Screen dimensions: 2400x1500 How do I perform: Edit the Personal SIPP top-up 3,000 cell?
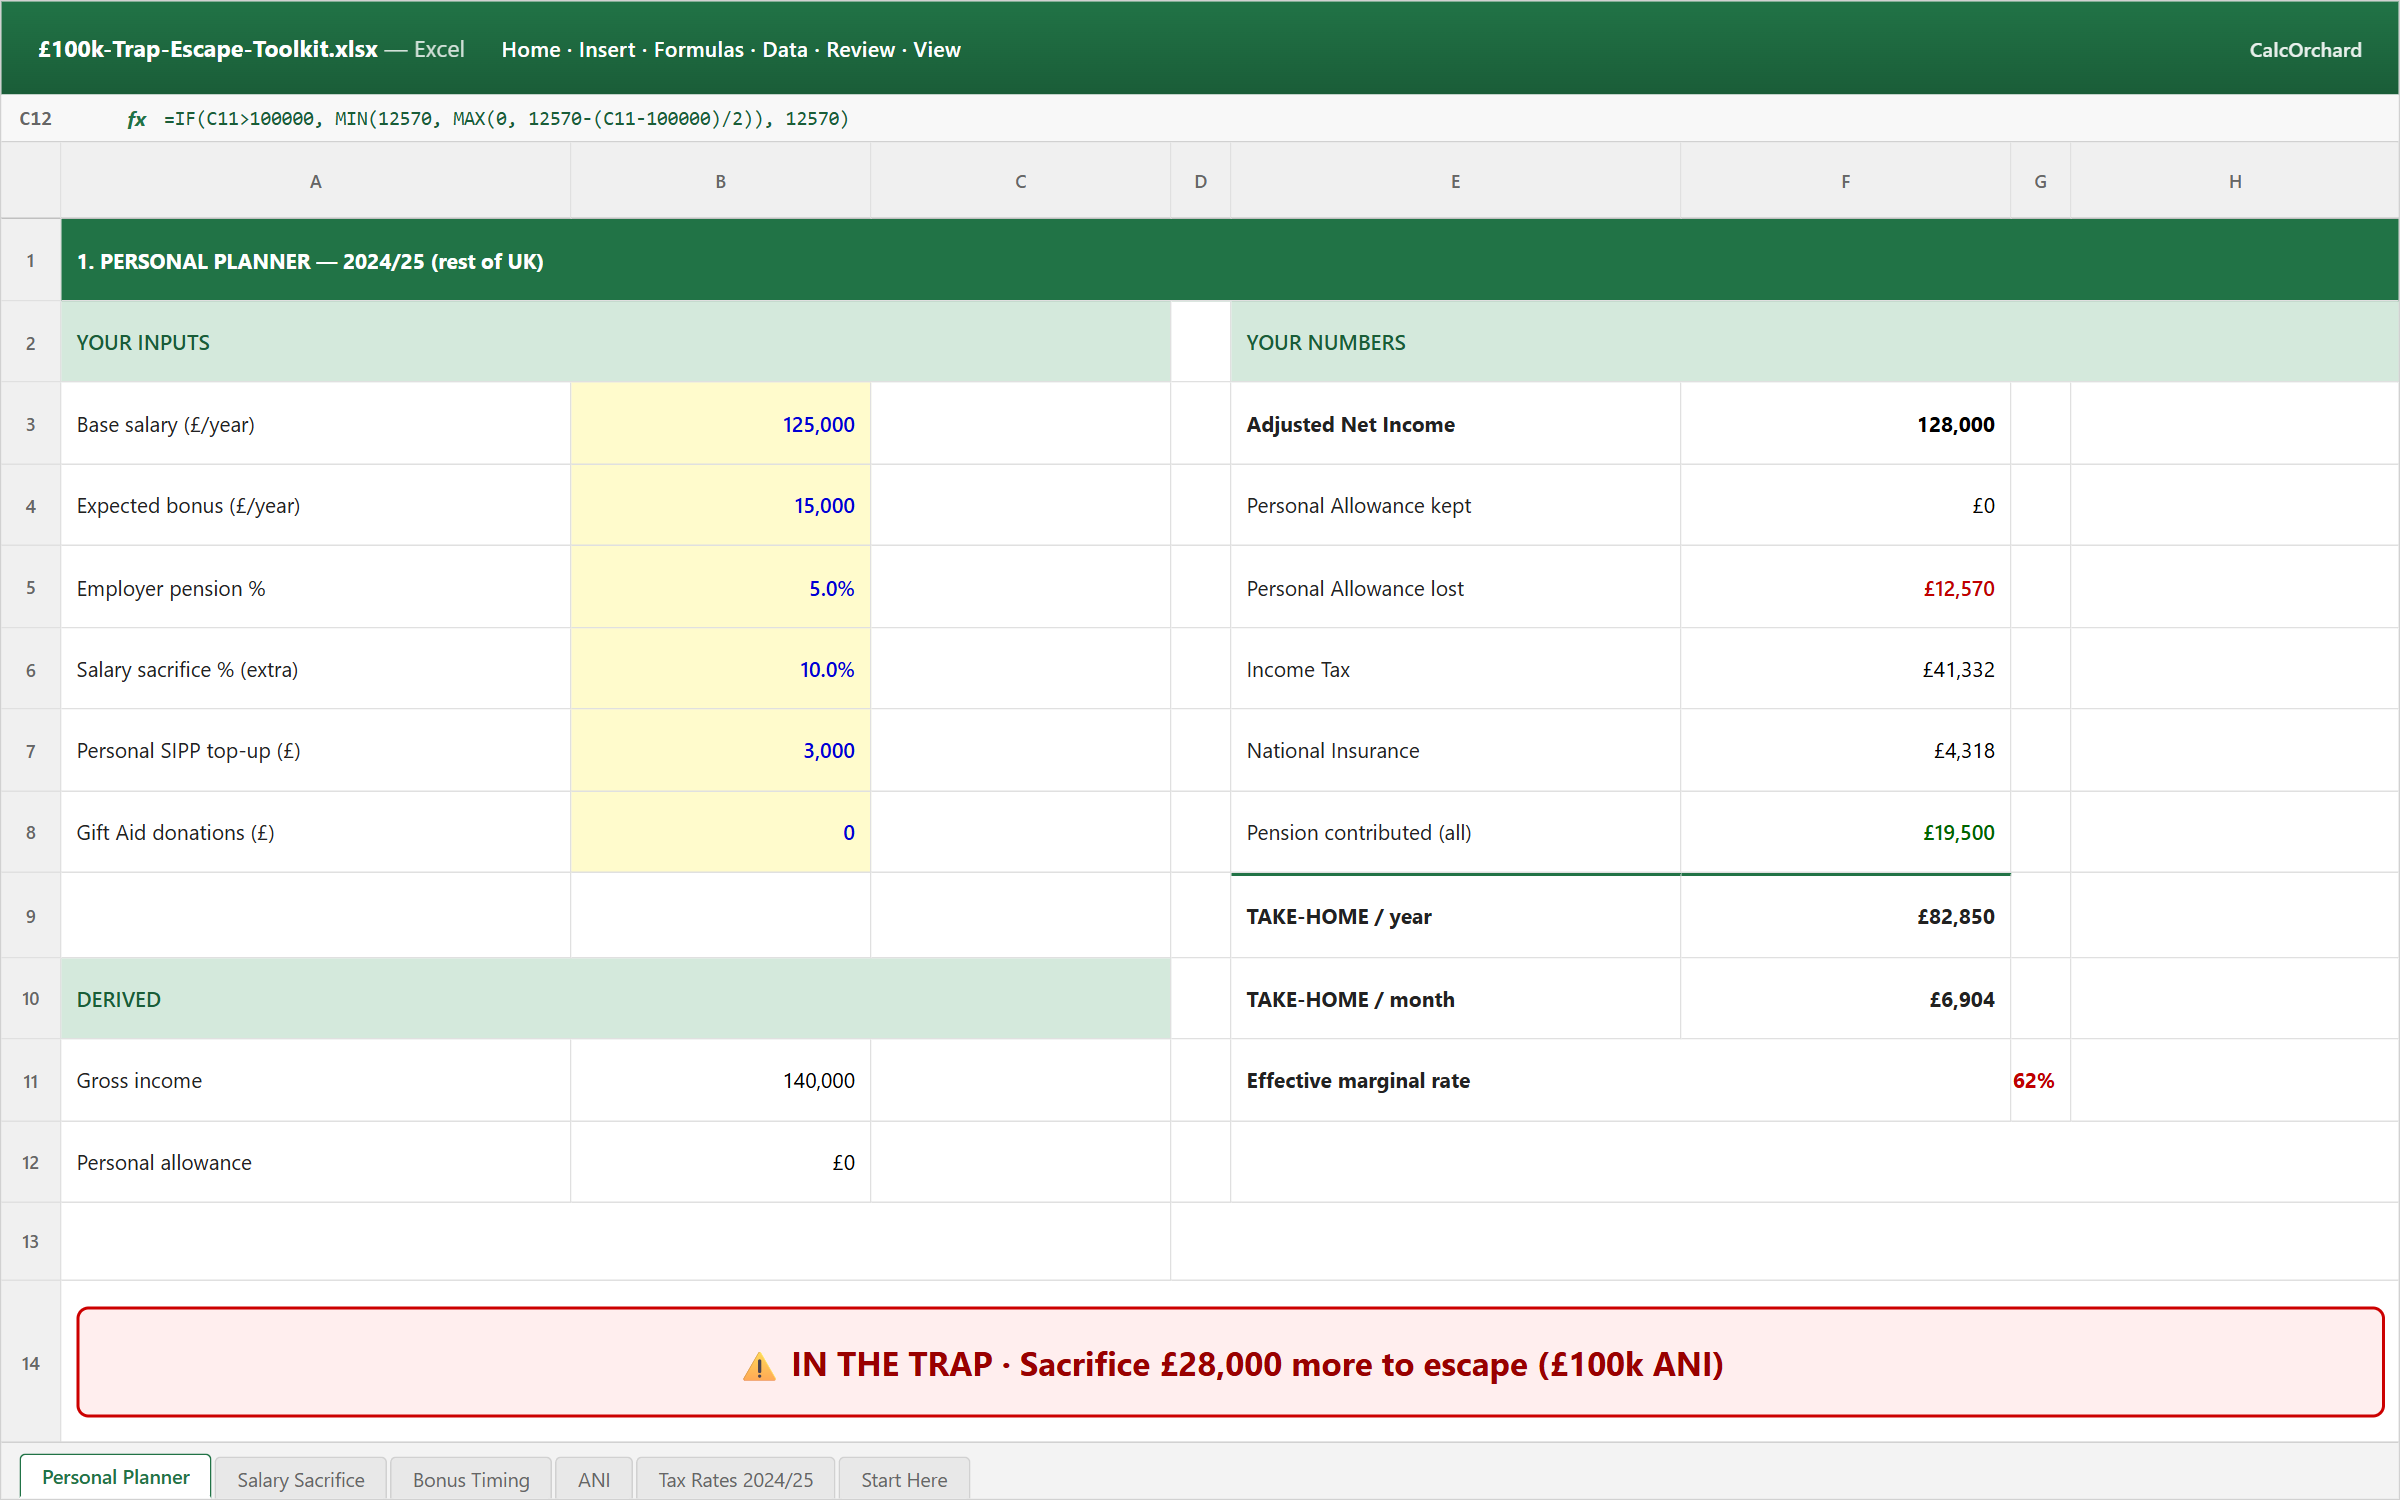pos(720,750)
